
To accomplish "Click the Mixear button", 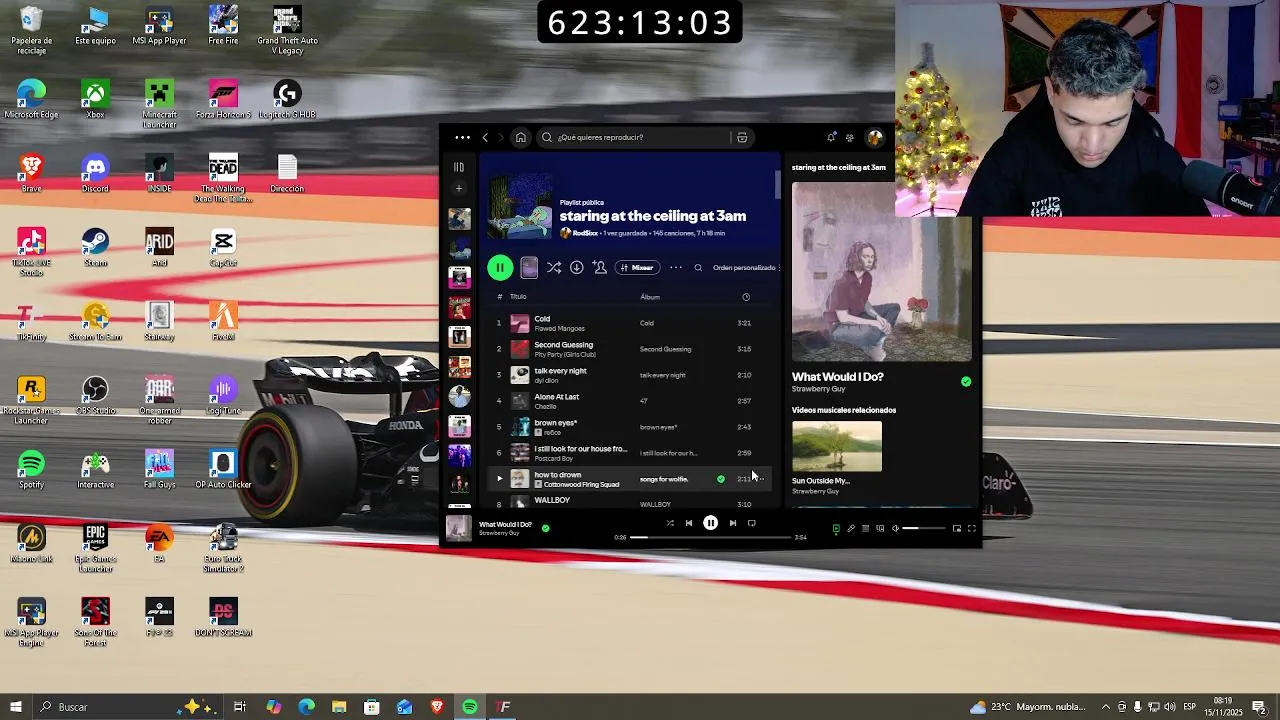I will pyautogui.click(x=636, y=267).
